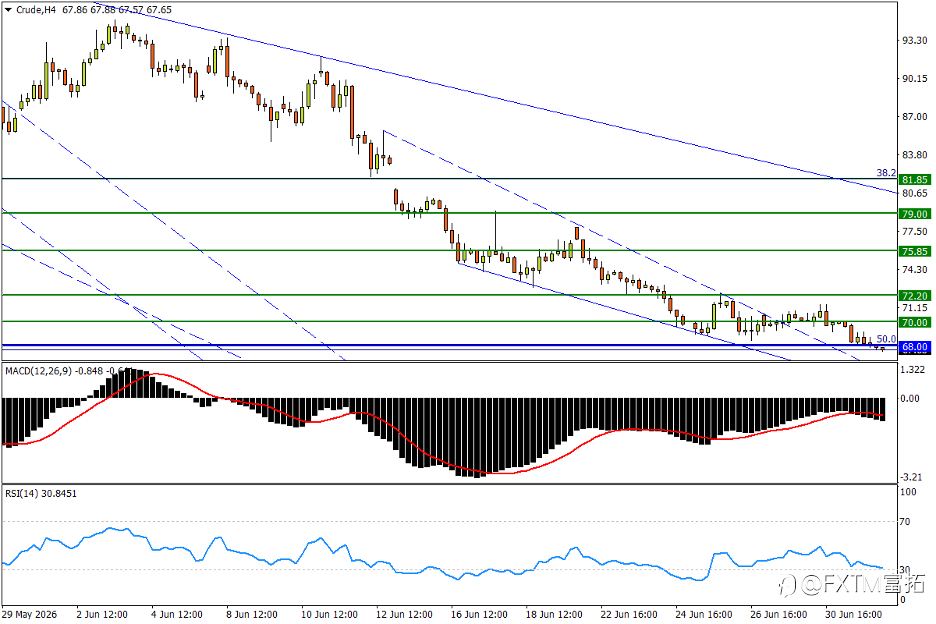Select the 8 Jun 12:00 time label
The image size is (936, 624).
coord(252,614)
